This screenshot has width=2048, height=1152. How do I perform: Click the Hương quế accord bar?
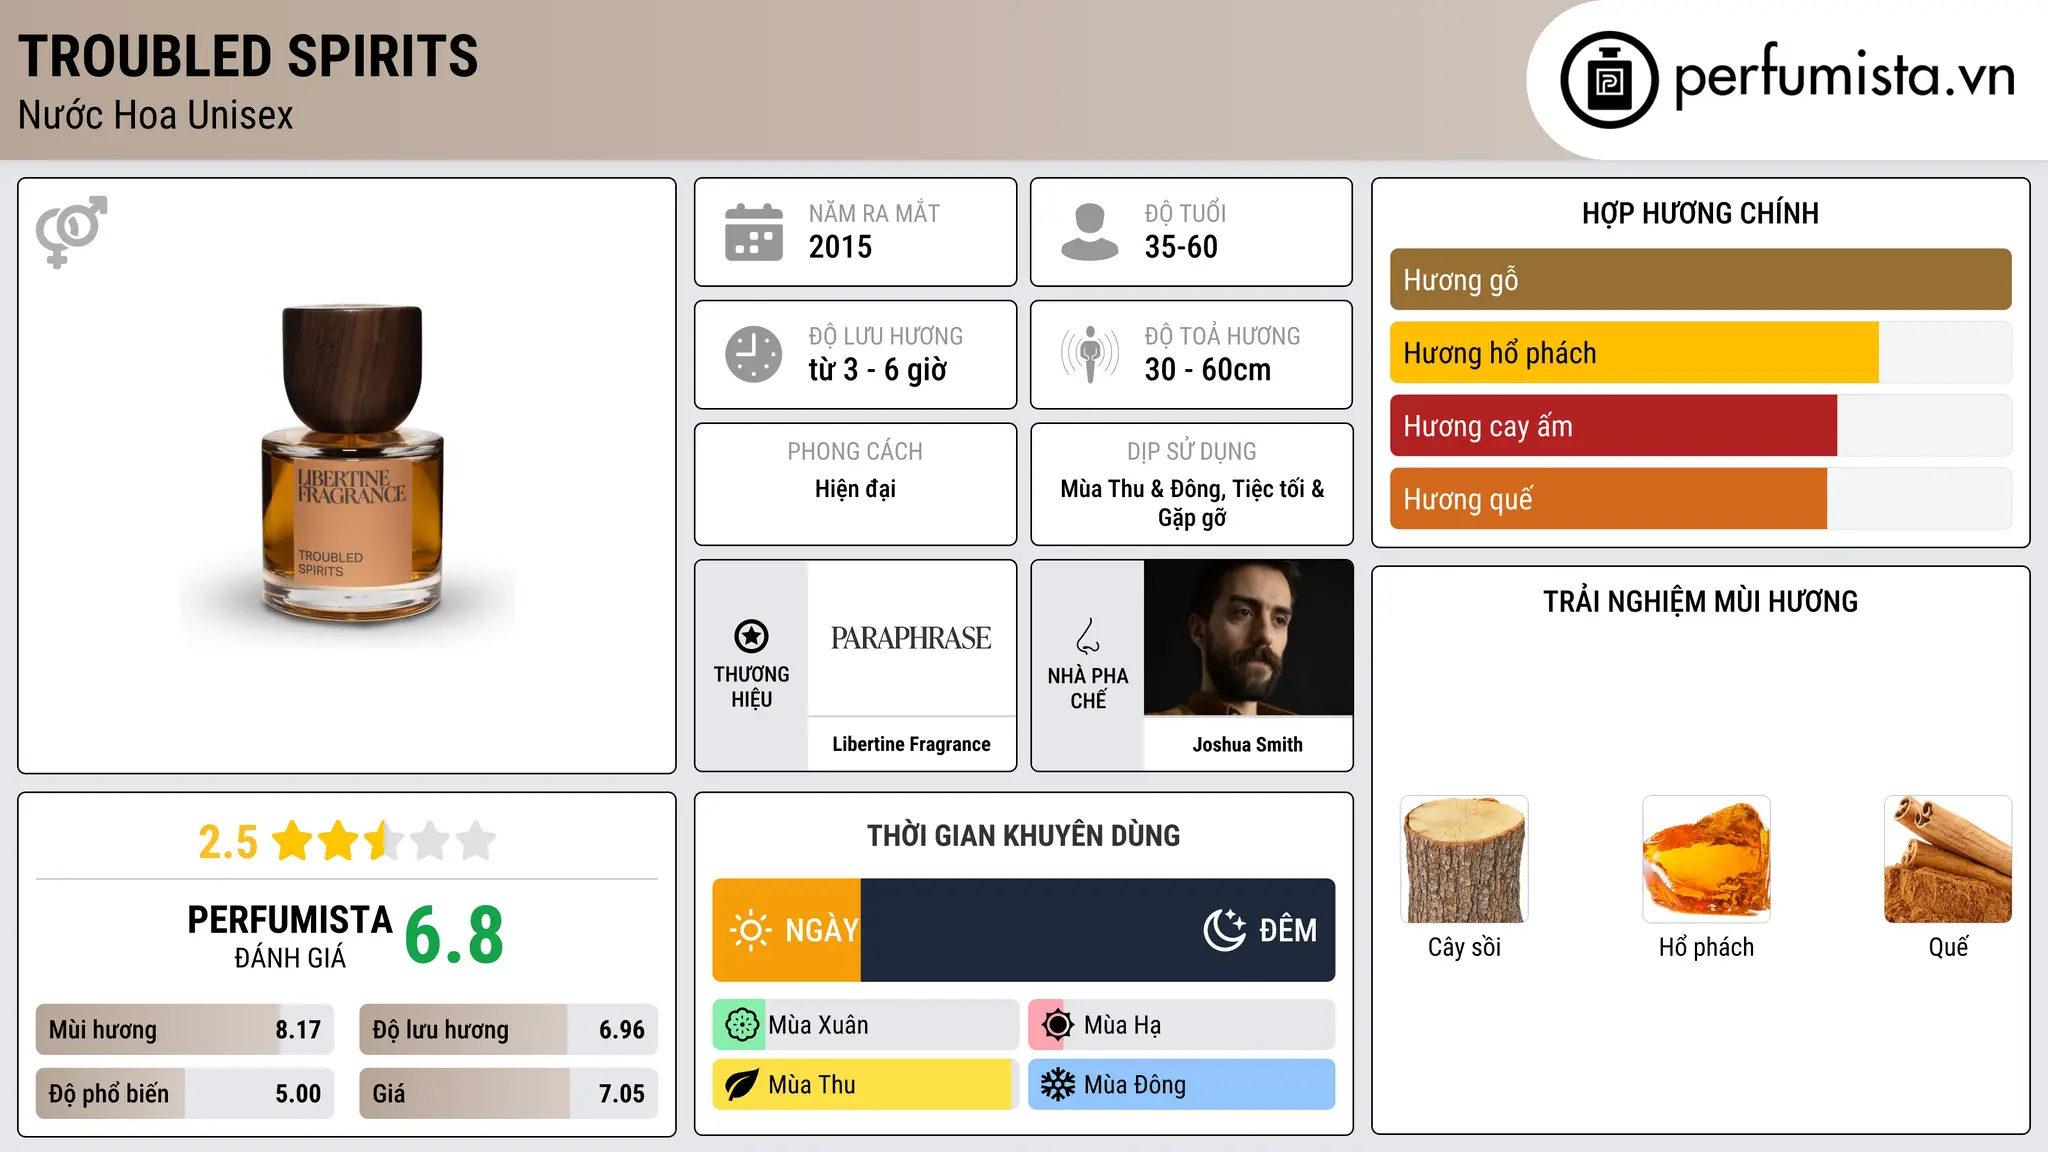coord(1700,499)
